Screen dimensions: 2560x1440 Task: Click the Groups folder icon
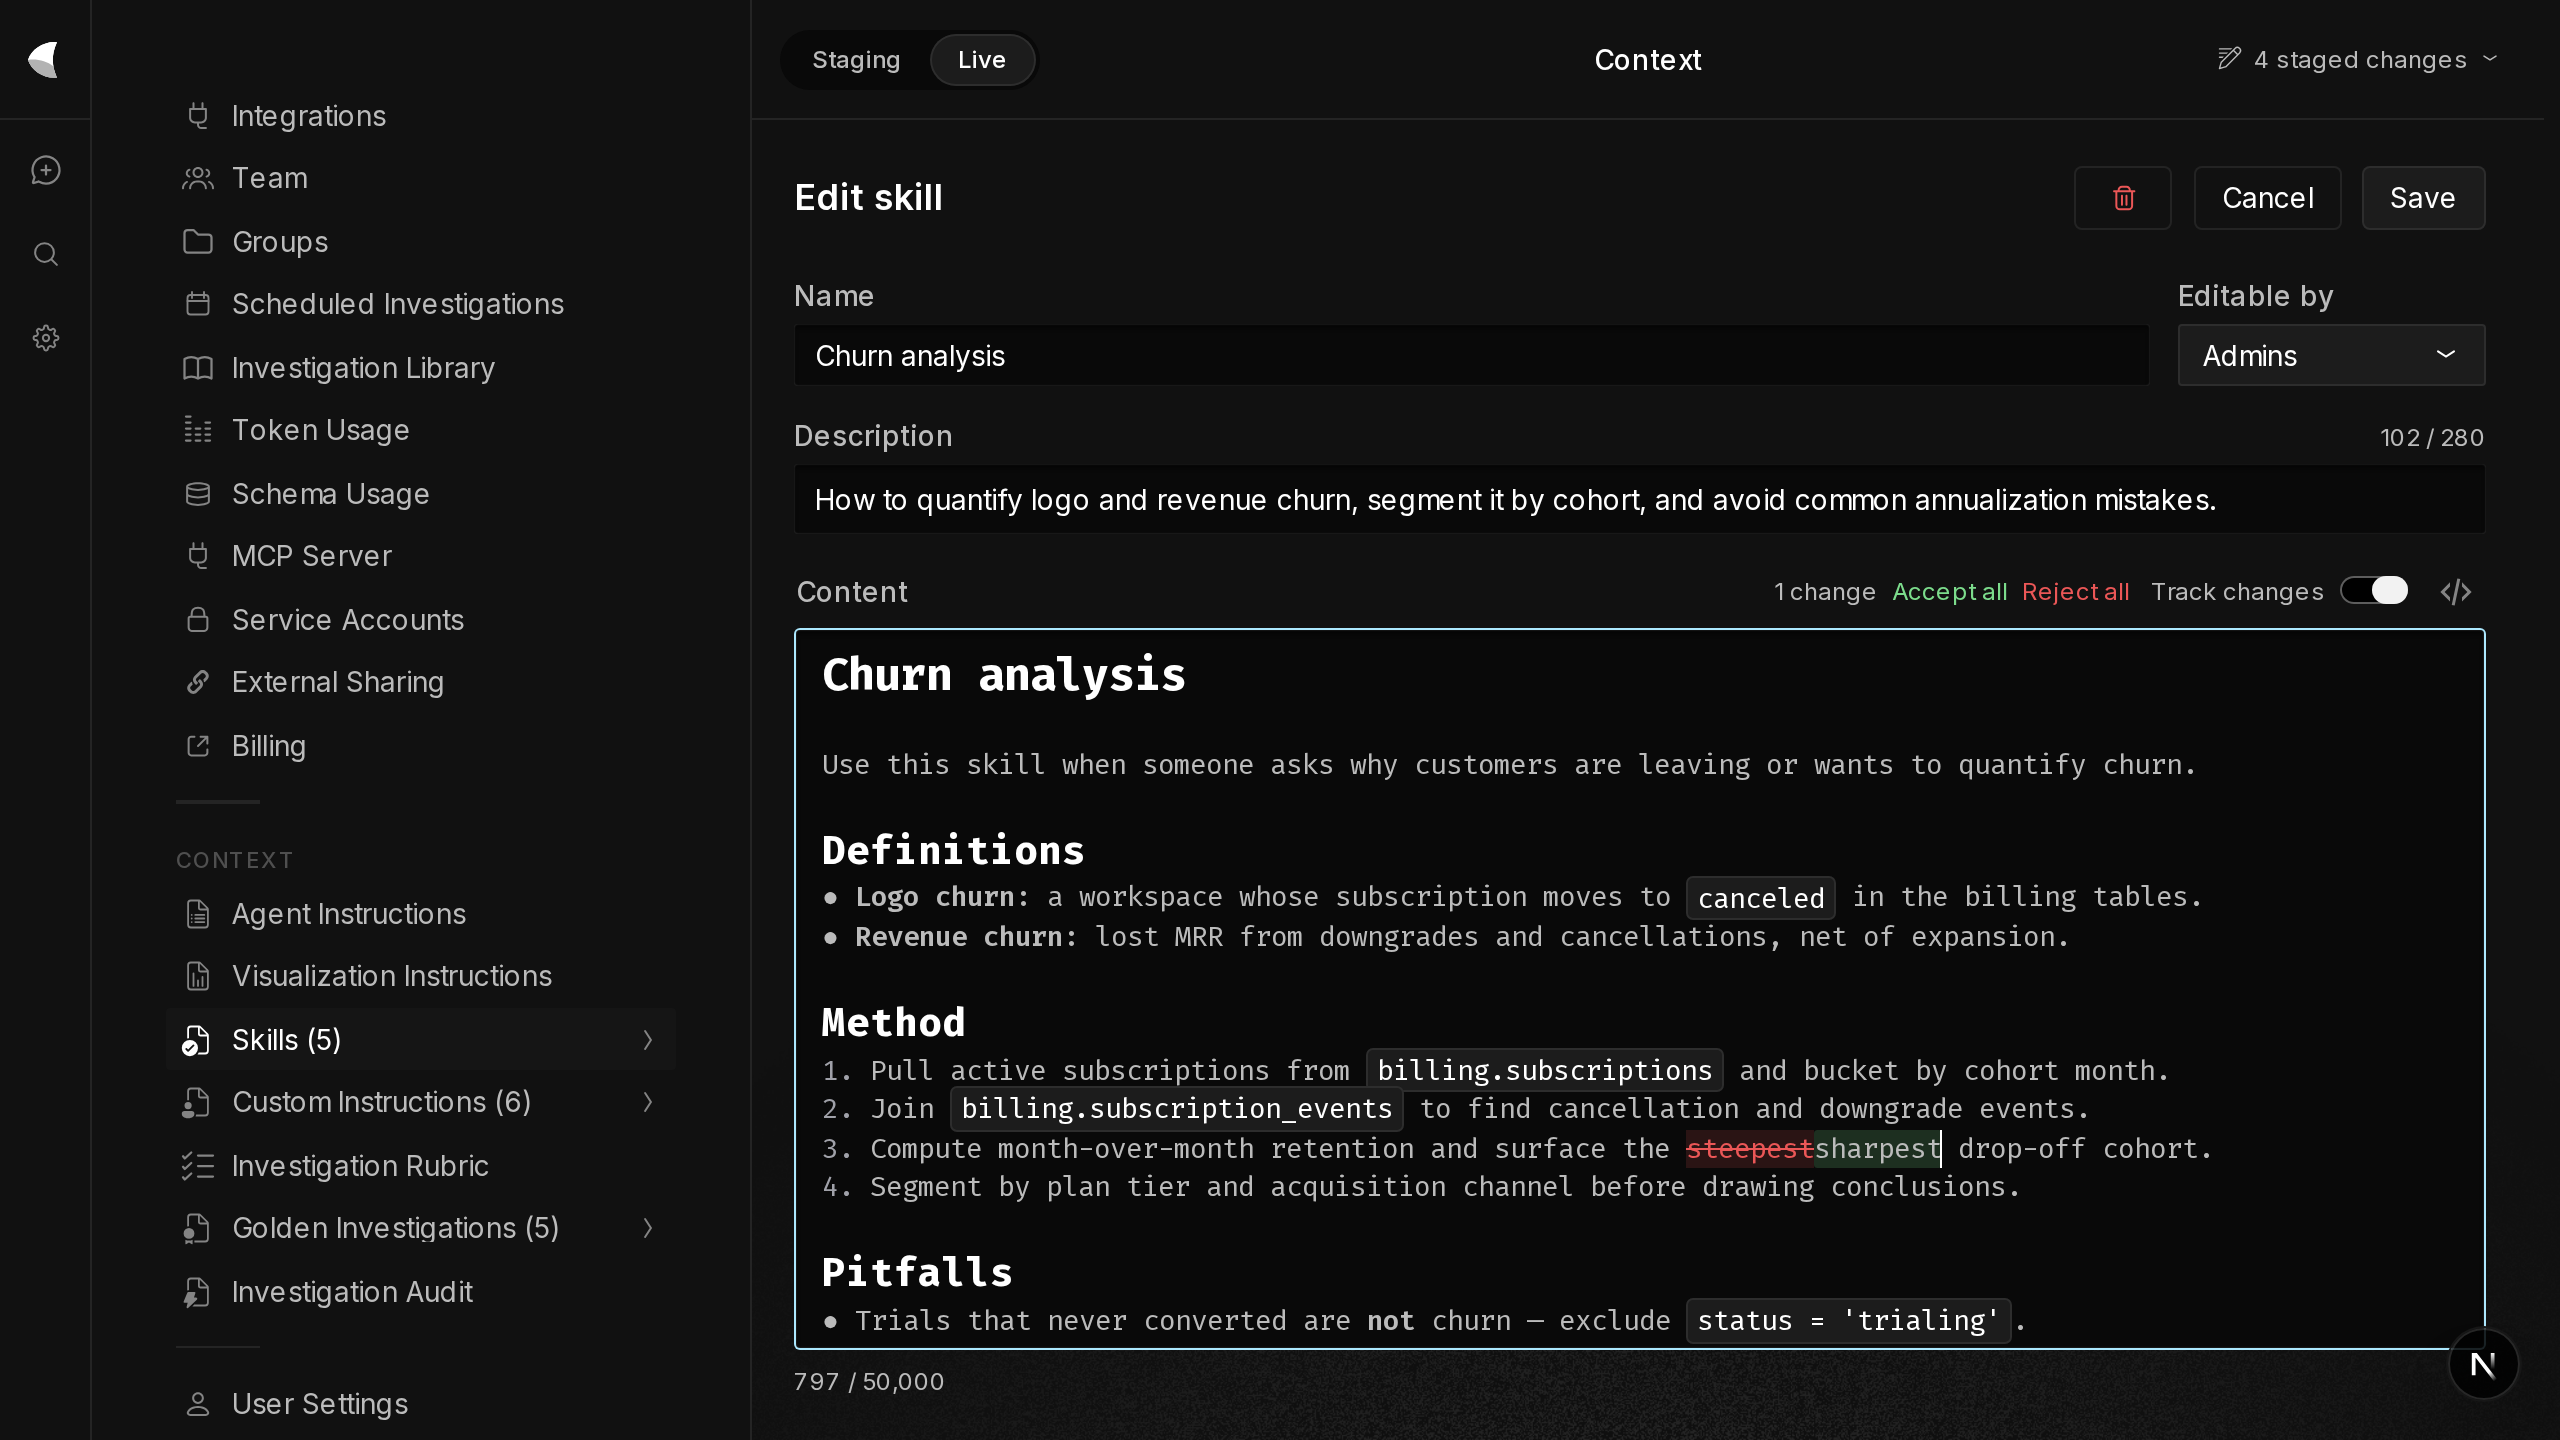click(x=198, y=242)
